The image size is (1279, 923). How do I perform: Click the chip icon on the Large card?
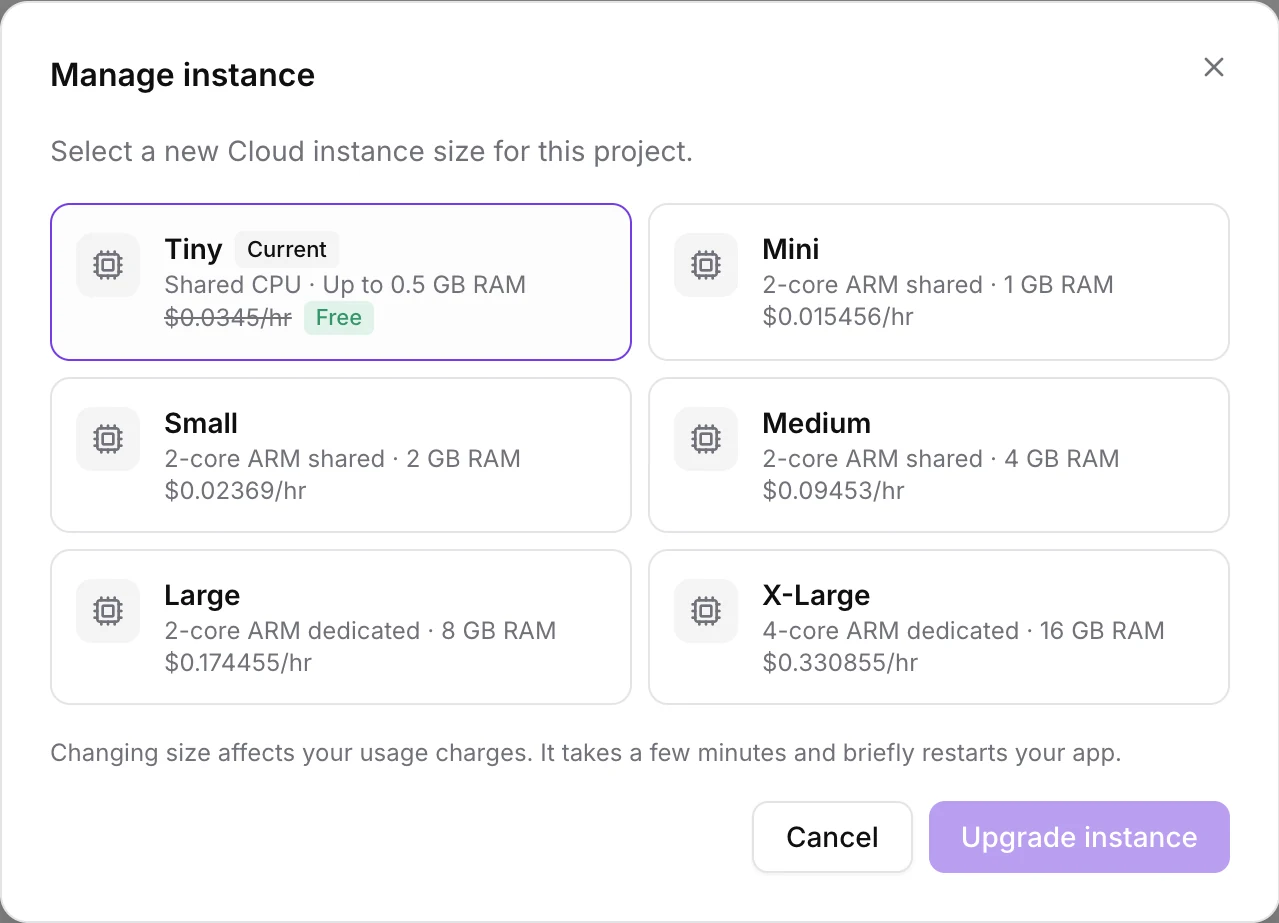point(108,610)
